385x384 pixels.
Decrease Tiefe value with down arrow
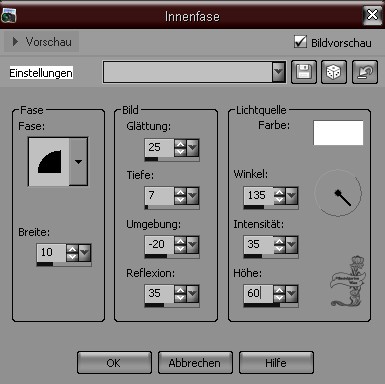(180, 200)
